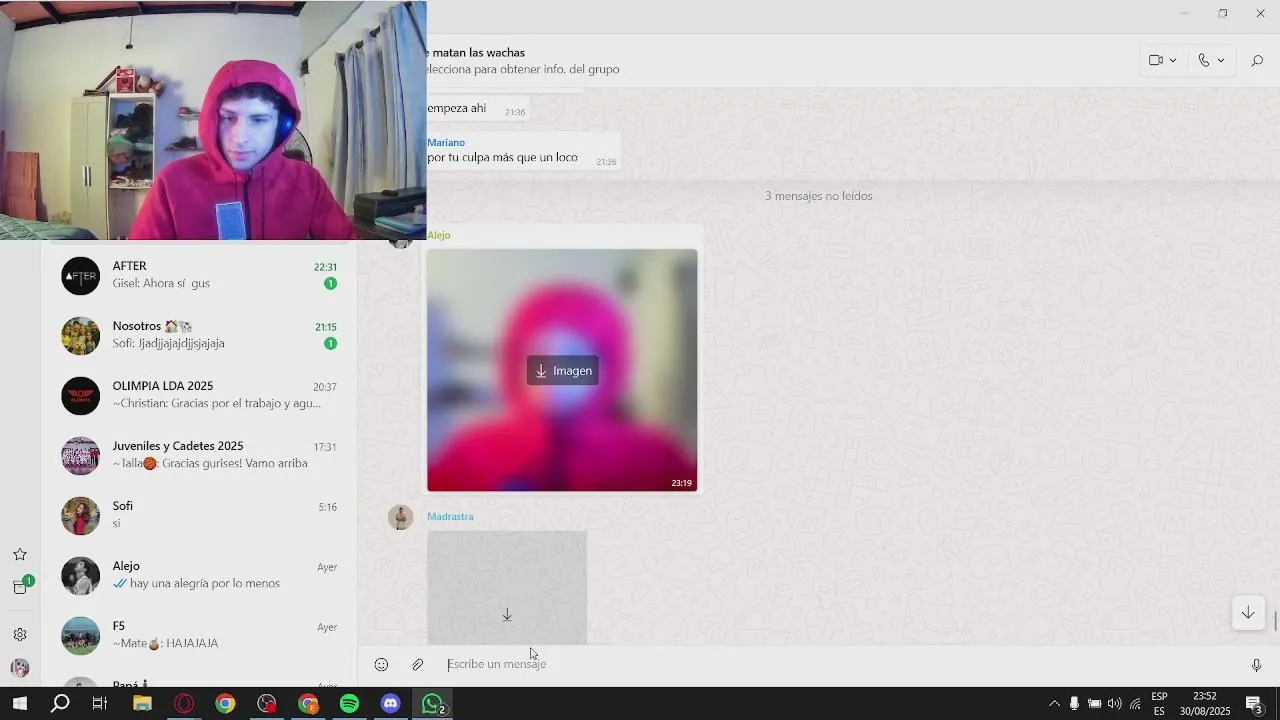The width and height of the screenshot is (1280, 720).
Task: Click the WhatsApp taskbar icon
Action: [433, 704]
